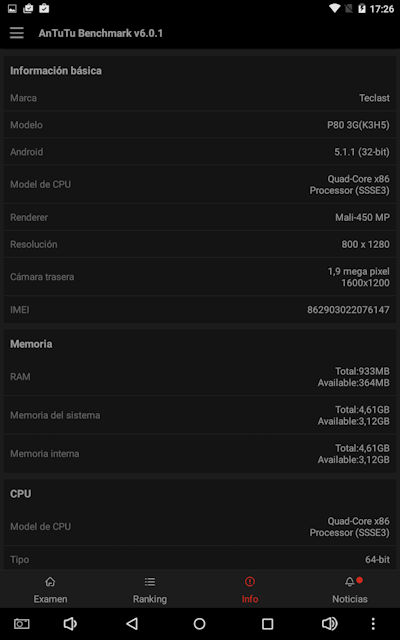400x640 pixels.
Task: Tap the circular Home button icon
Action: pyautogui.click(x=199, y=623)
